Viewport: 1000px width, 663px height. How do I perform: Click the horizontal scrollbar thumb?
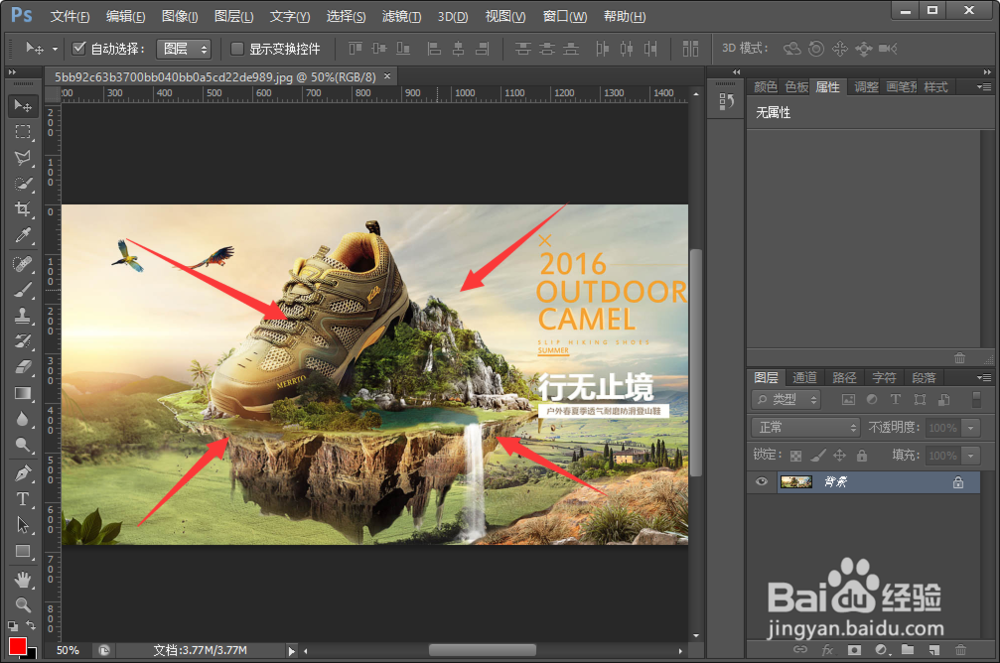pyautogui.click(x=482, y=650)
